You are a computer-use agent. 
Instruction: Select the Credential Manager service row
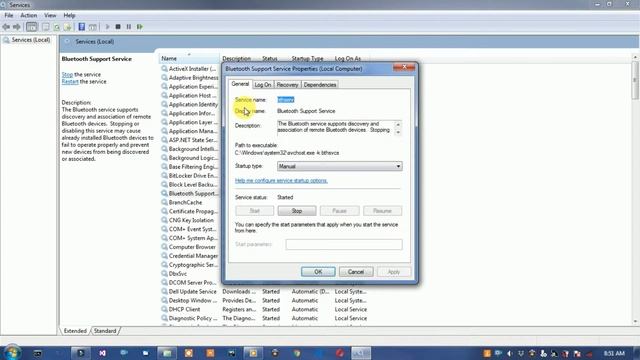tap(190, 256)
